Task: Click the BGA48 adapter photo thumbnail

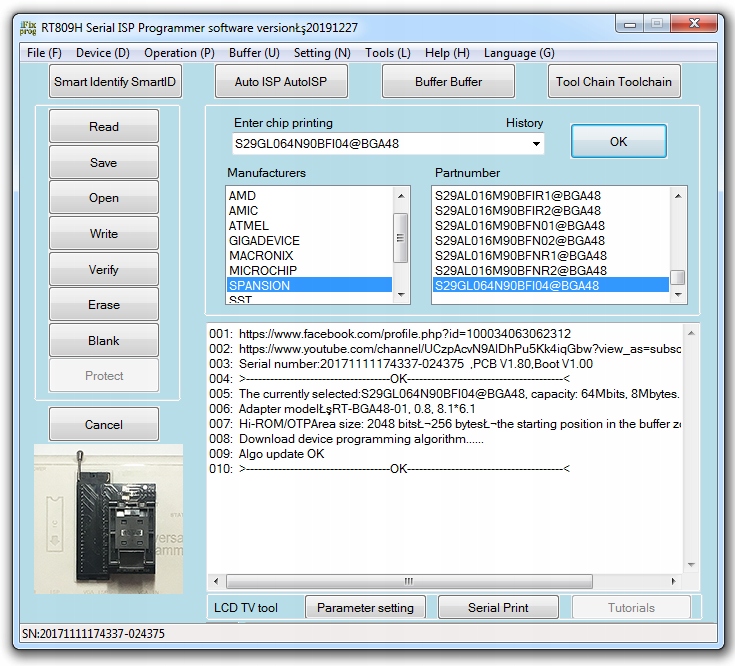Action: [x=108, y=519]
